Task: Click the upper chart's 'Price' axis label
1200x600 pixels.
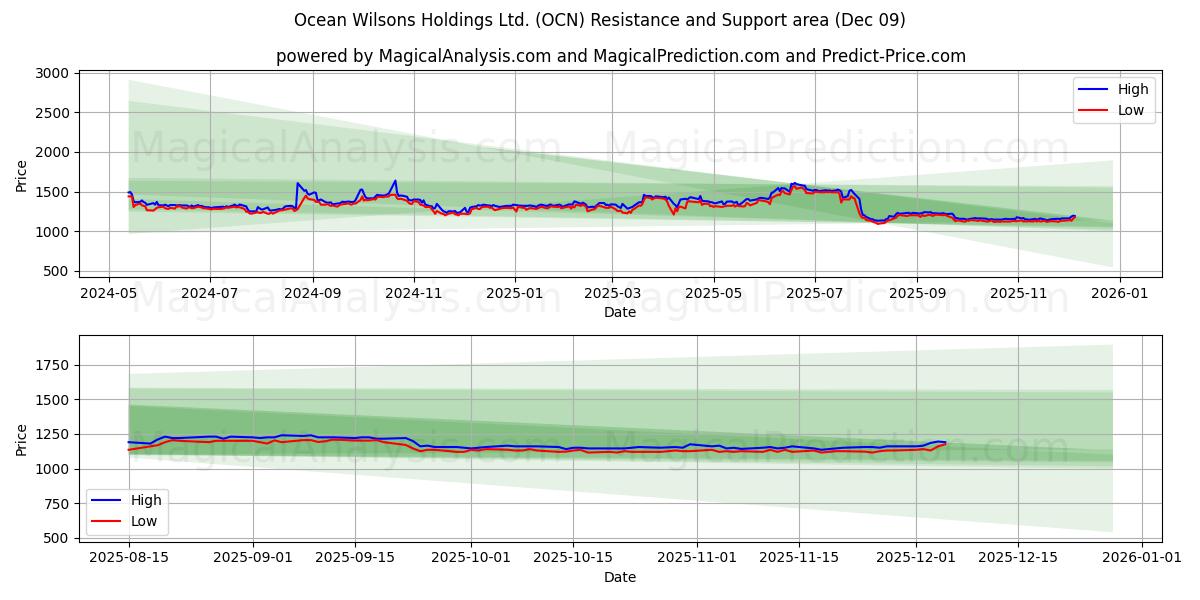Action: point(22,175)
